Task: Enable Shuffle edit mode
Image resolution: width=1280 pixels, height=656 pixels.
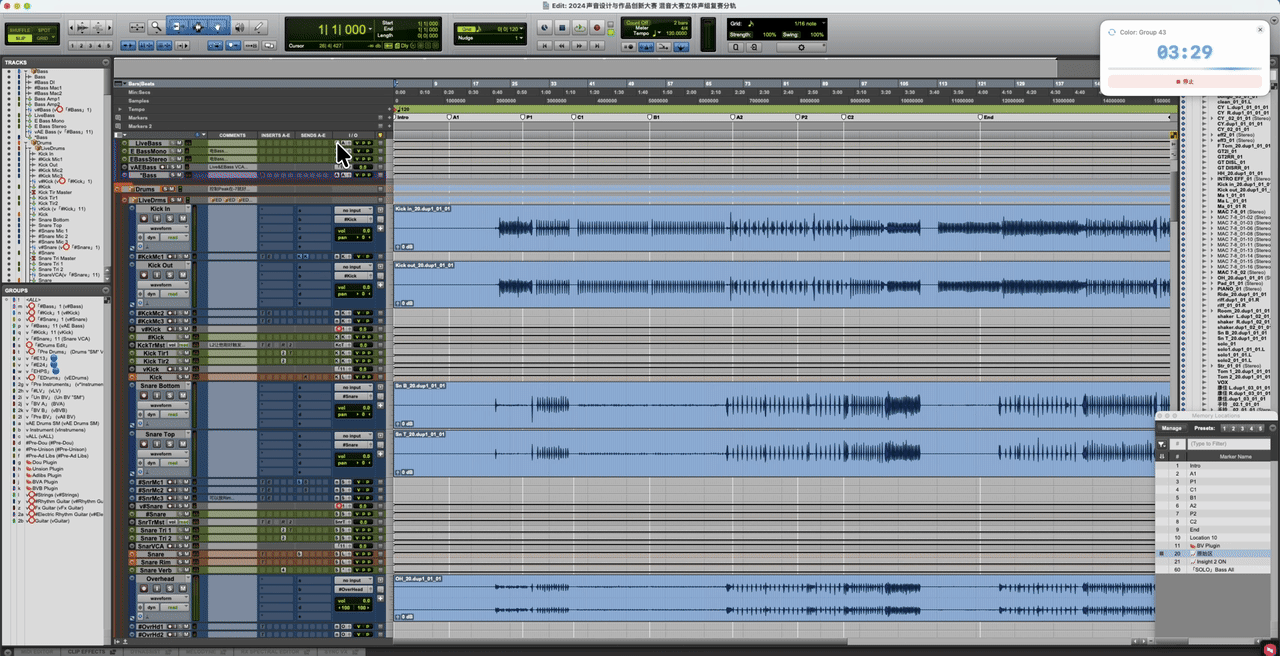Action: tap(20, 30)
